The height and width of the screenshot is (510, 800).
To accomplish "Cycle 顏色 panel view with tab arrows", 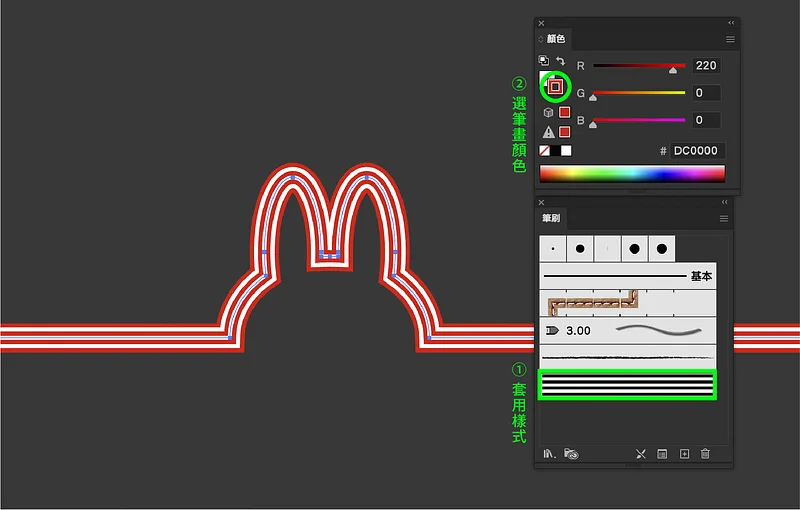I will (x=540, y=39).
